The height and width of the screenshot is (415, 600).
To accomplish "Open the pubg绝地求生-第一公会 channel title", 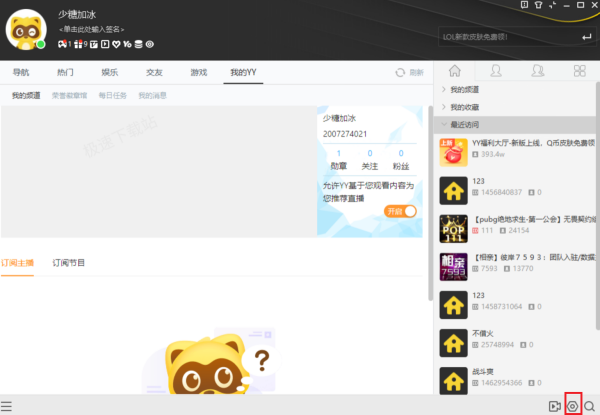I will (x=535, y=219).
